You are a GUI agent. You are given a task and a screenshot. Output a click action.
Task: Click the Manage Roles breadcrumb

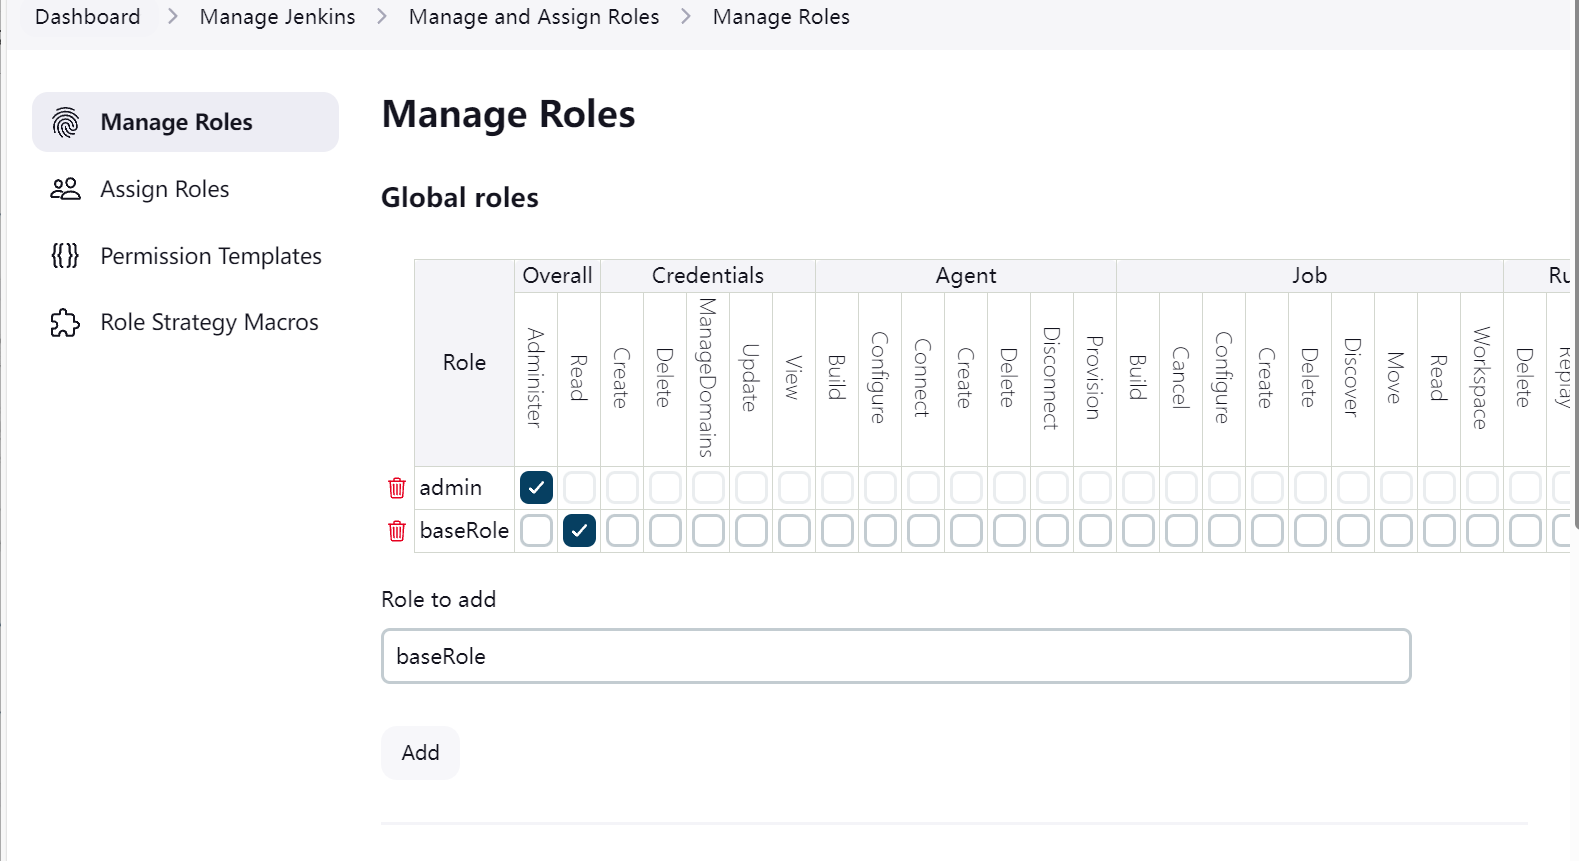[x=781, y=17]
